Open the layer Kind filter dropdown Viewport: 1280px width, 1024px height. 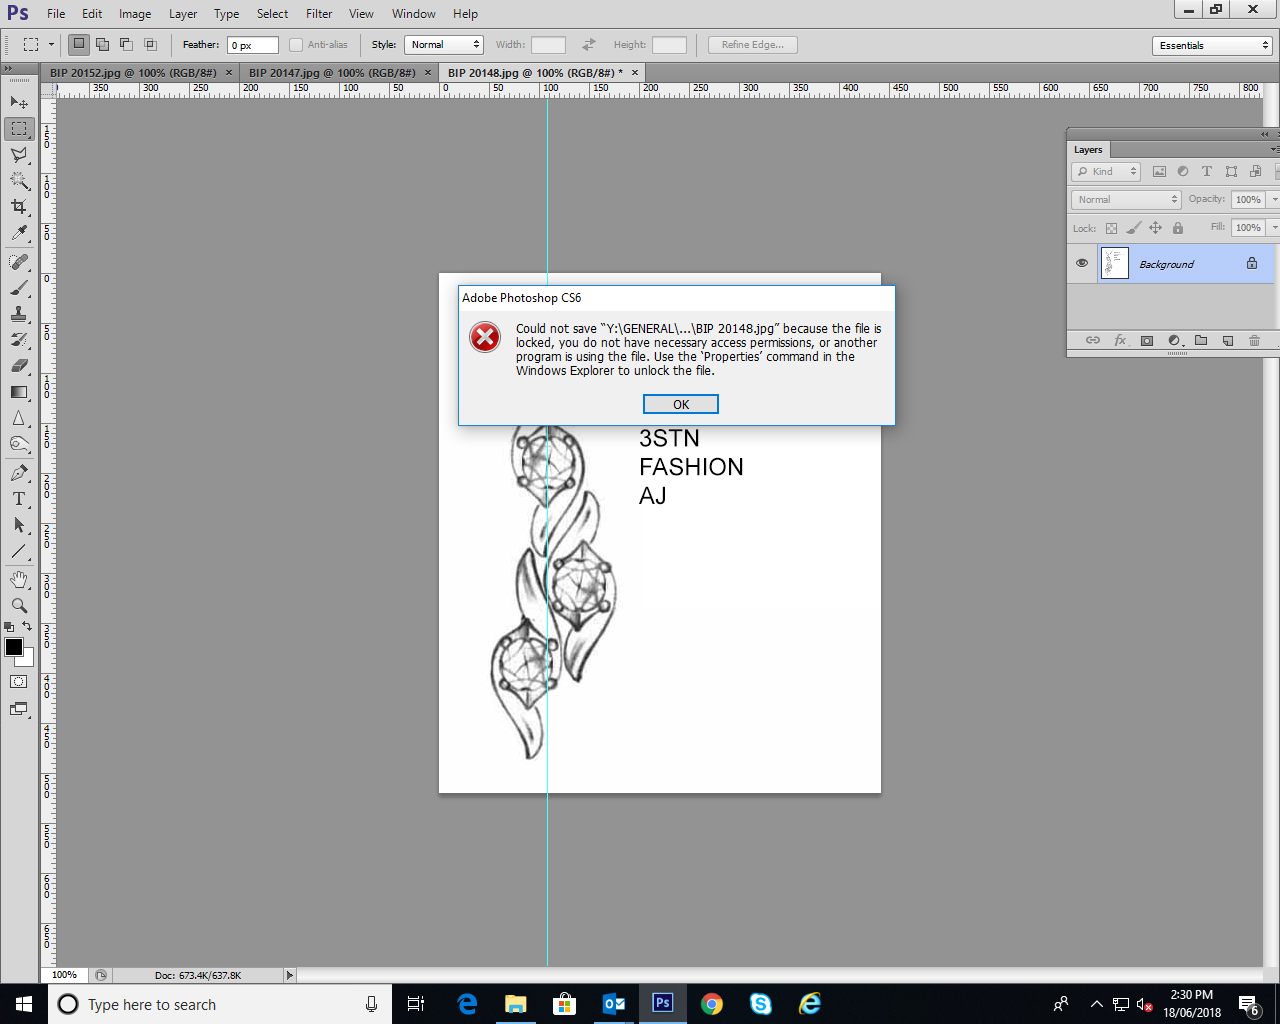pyautogui.click(x=1106, y=172)
